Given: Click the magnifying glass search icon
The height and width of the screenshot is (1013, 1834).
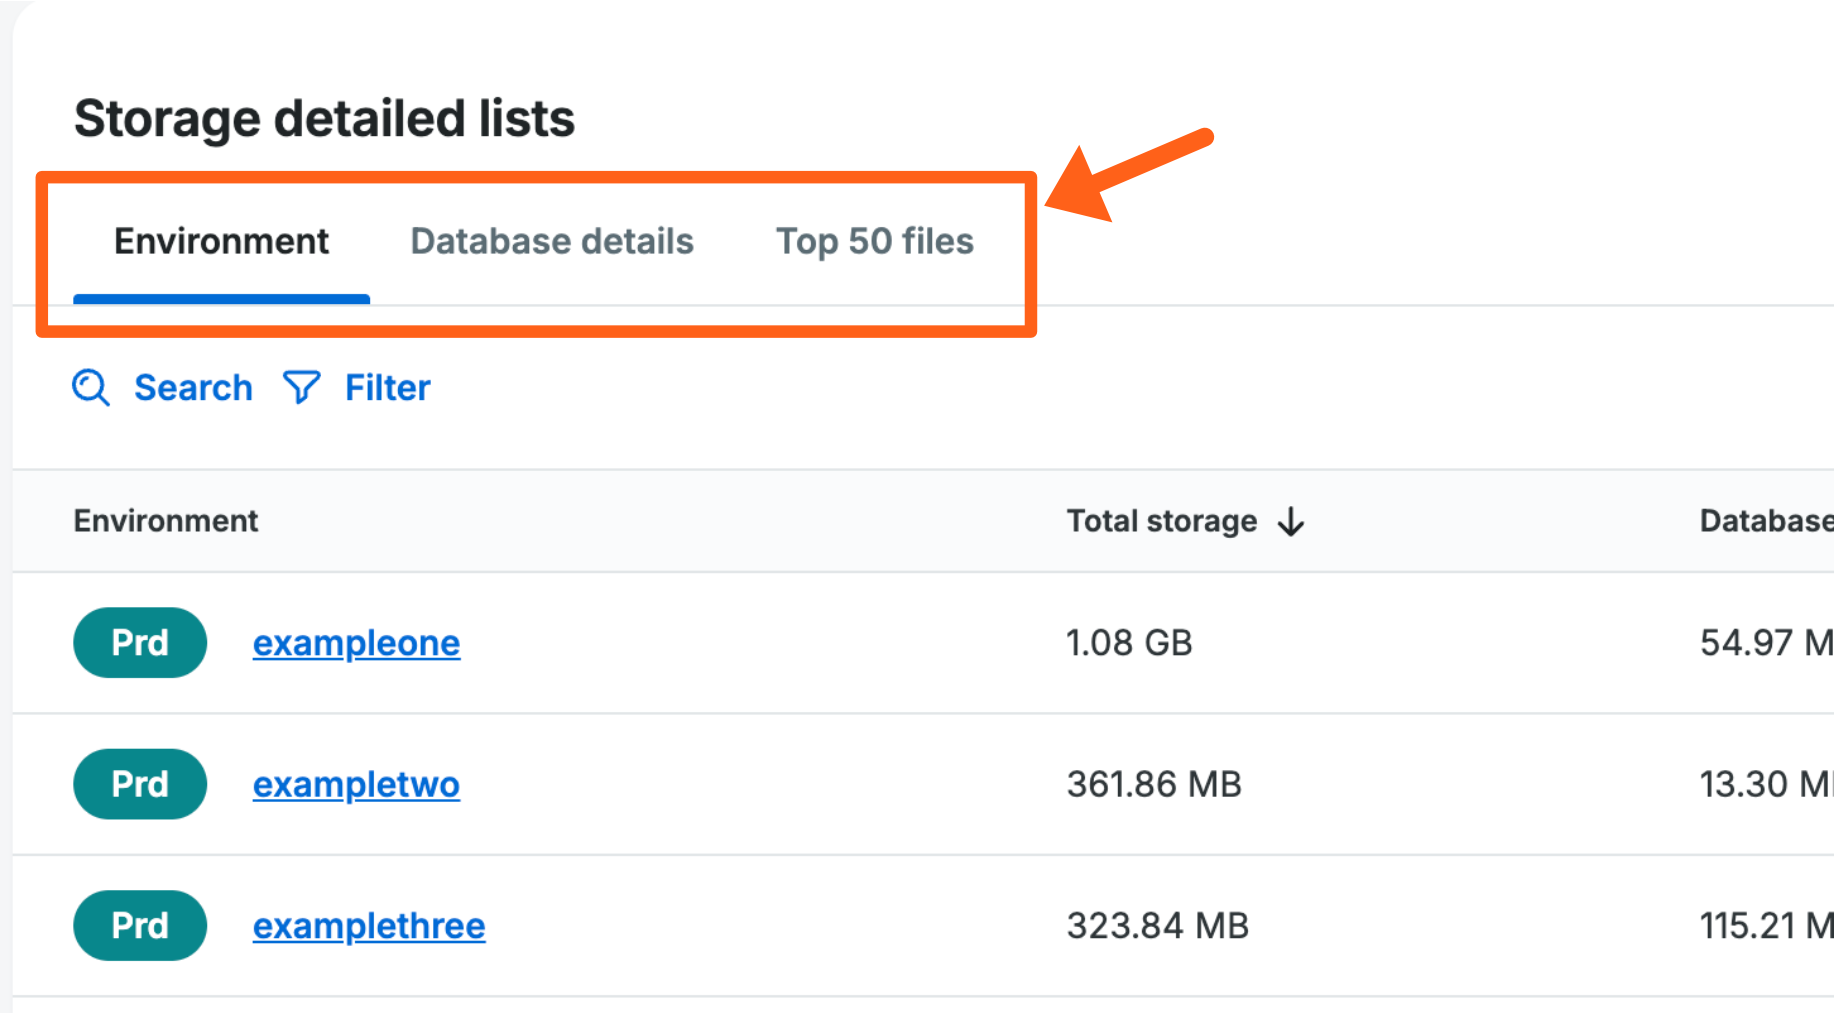Looking at the screenshot, I should coord(91,387).
